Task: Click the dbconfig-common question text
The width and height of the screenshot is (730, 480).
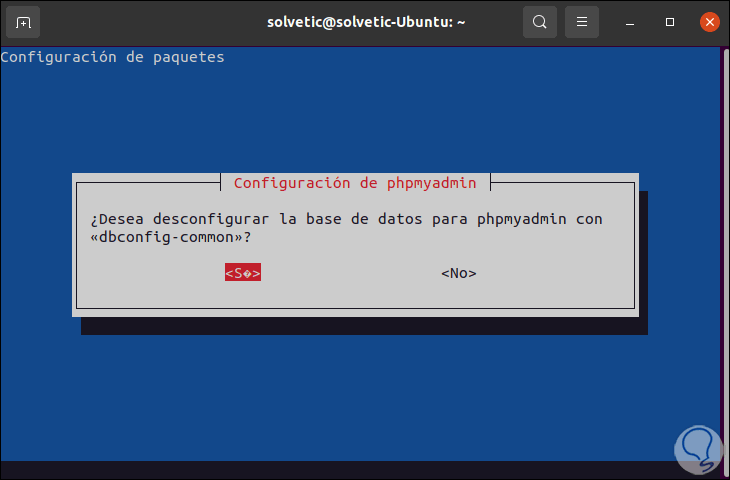Action: click(x=346, y=228)
